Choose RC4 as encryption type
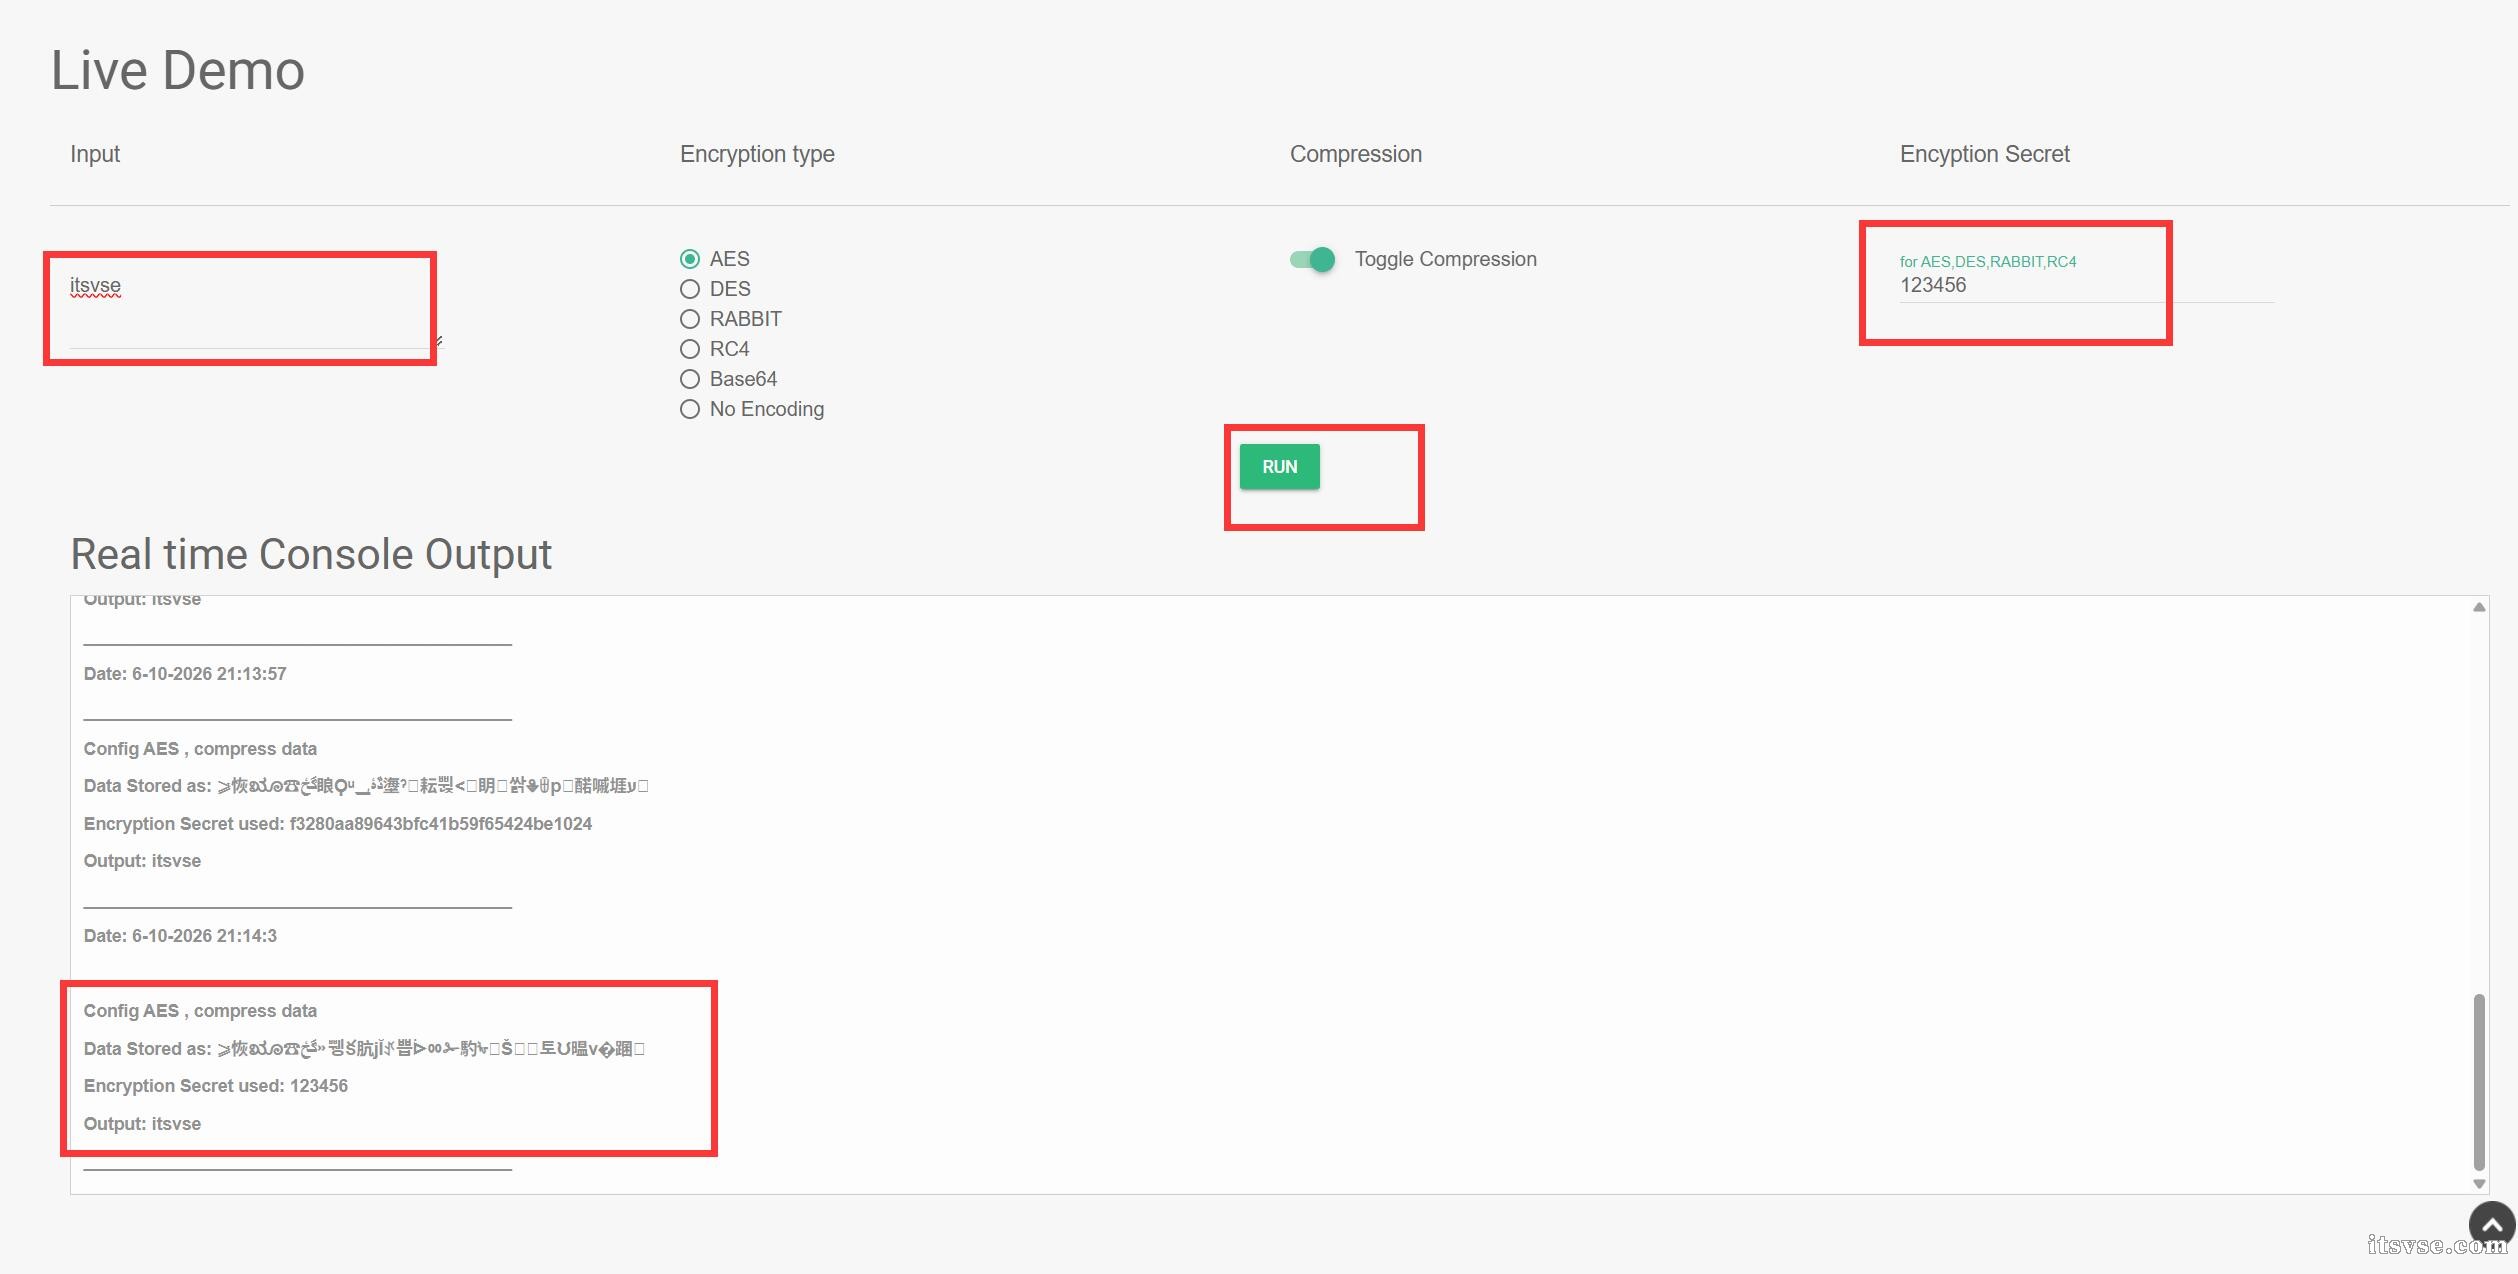Viewport: 2518px width, 1274px height. coord(690,349)
